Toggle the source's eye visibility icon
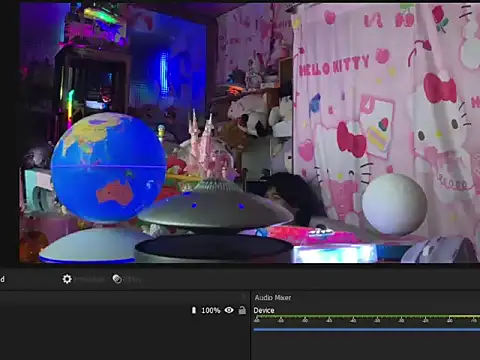This screenshot has width=480, height=360. [x=229, y=310]
